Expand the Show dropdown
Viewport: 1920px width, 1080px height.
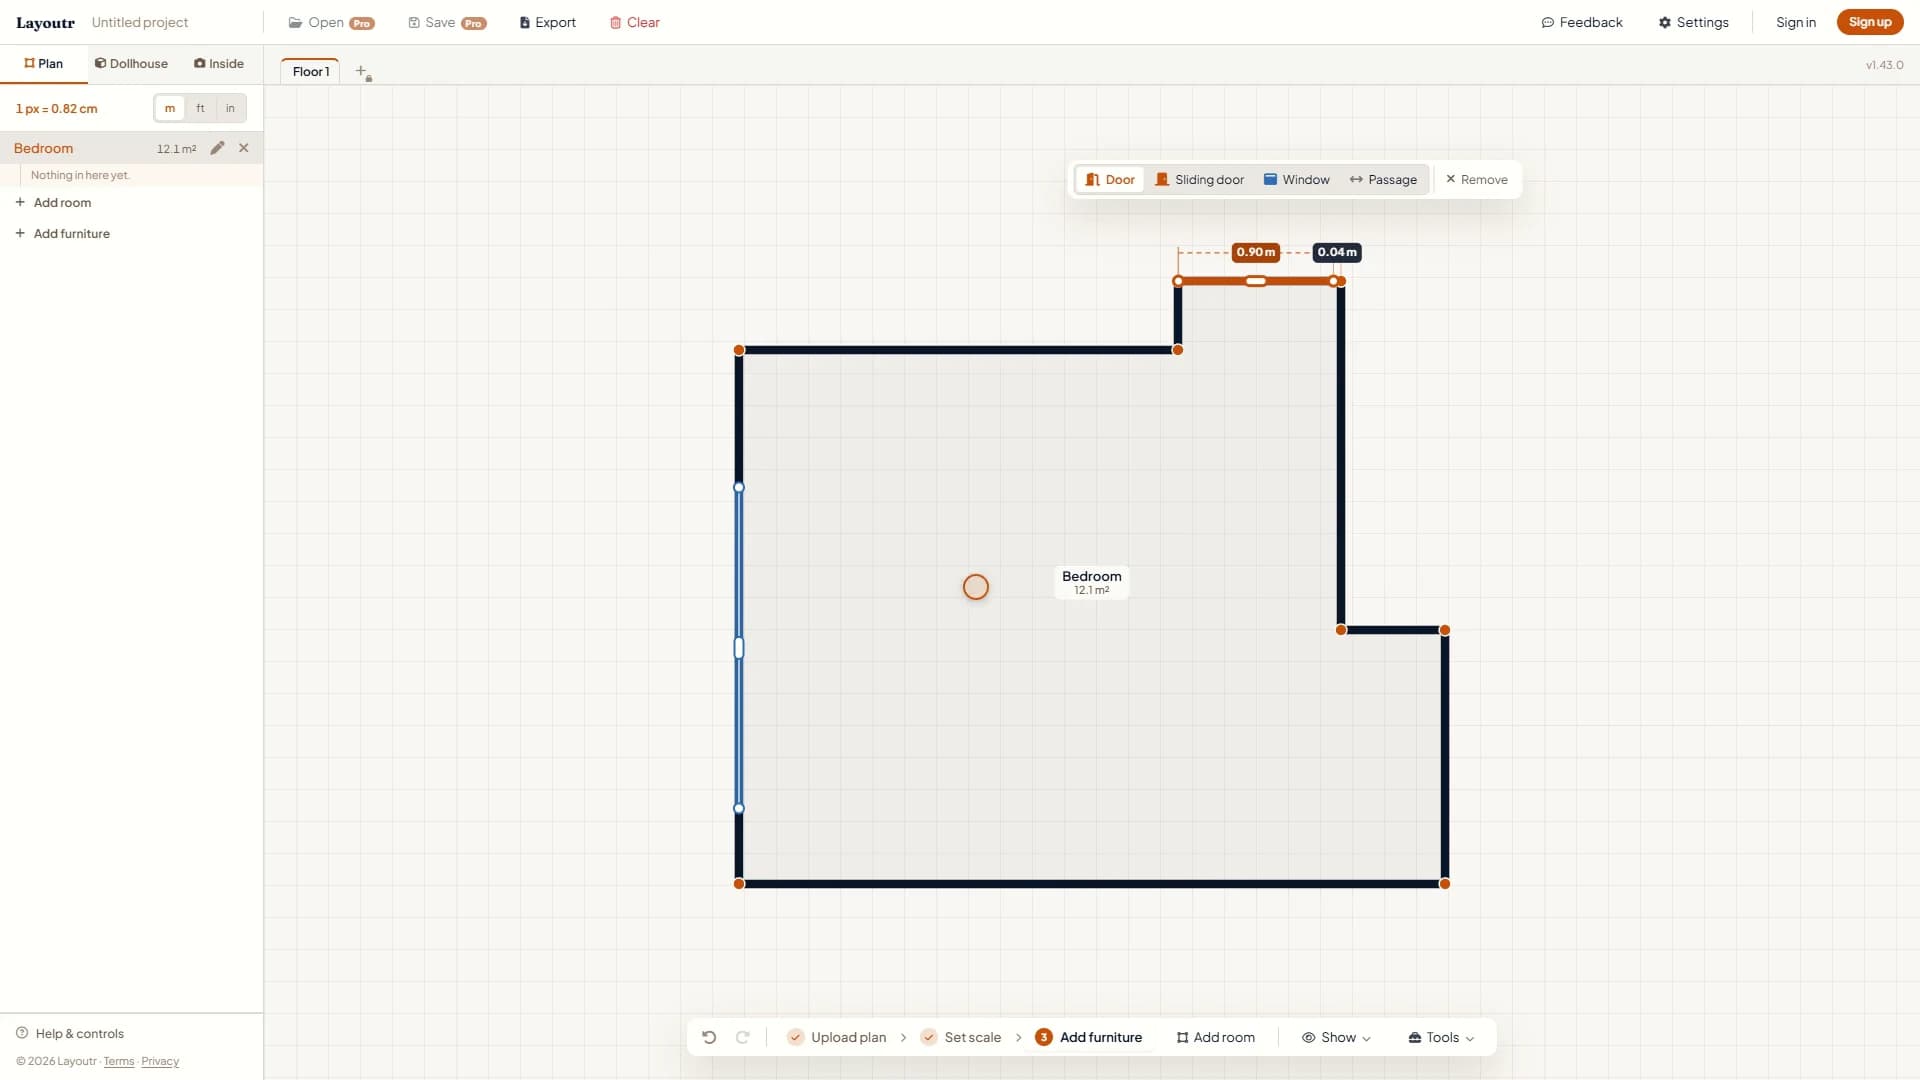(1336, 1037)
